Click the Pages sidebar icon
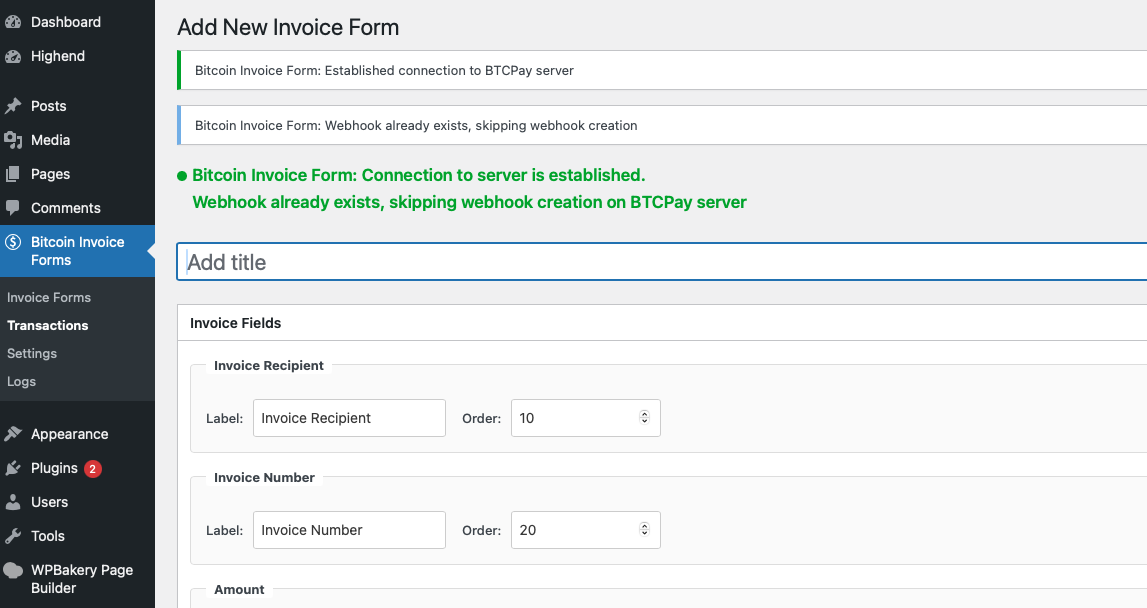This screenshot has height=608, width=1147. point(14,173)
